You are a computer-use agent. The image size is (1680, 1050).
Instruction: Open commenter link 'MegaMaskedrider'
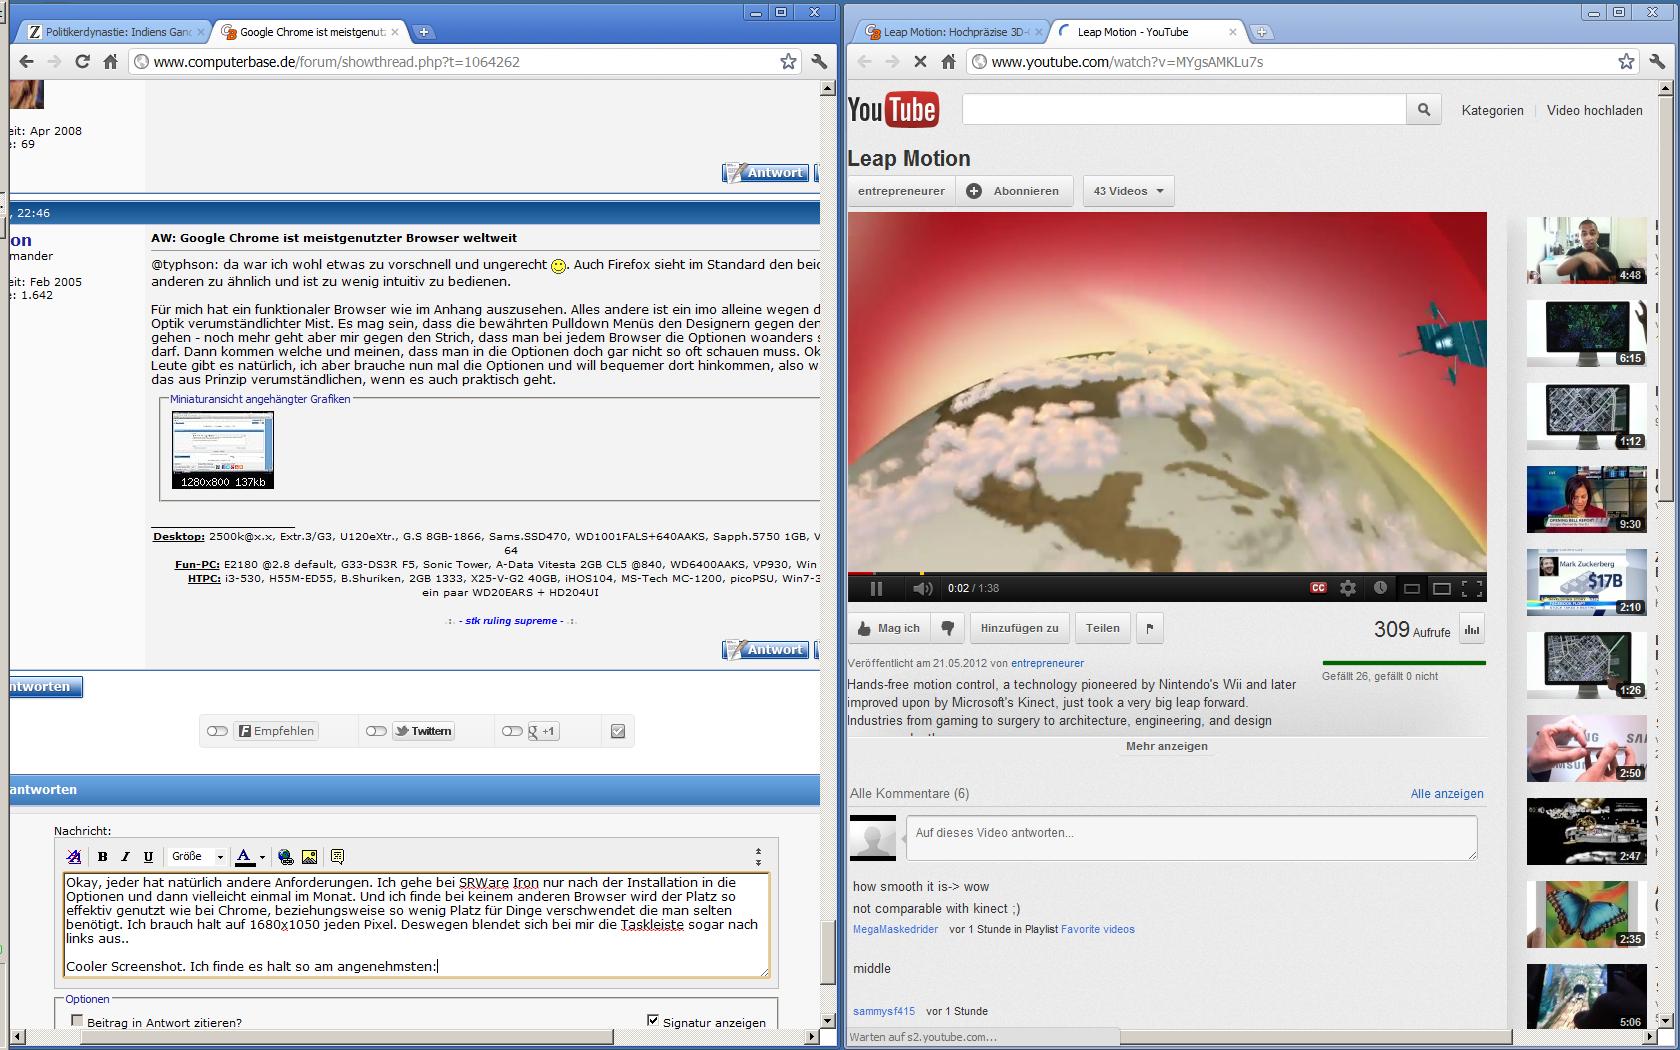coord(895,929)
